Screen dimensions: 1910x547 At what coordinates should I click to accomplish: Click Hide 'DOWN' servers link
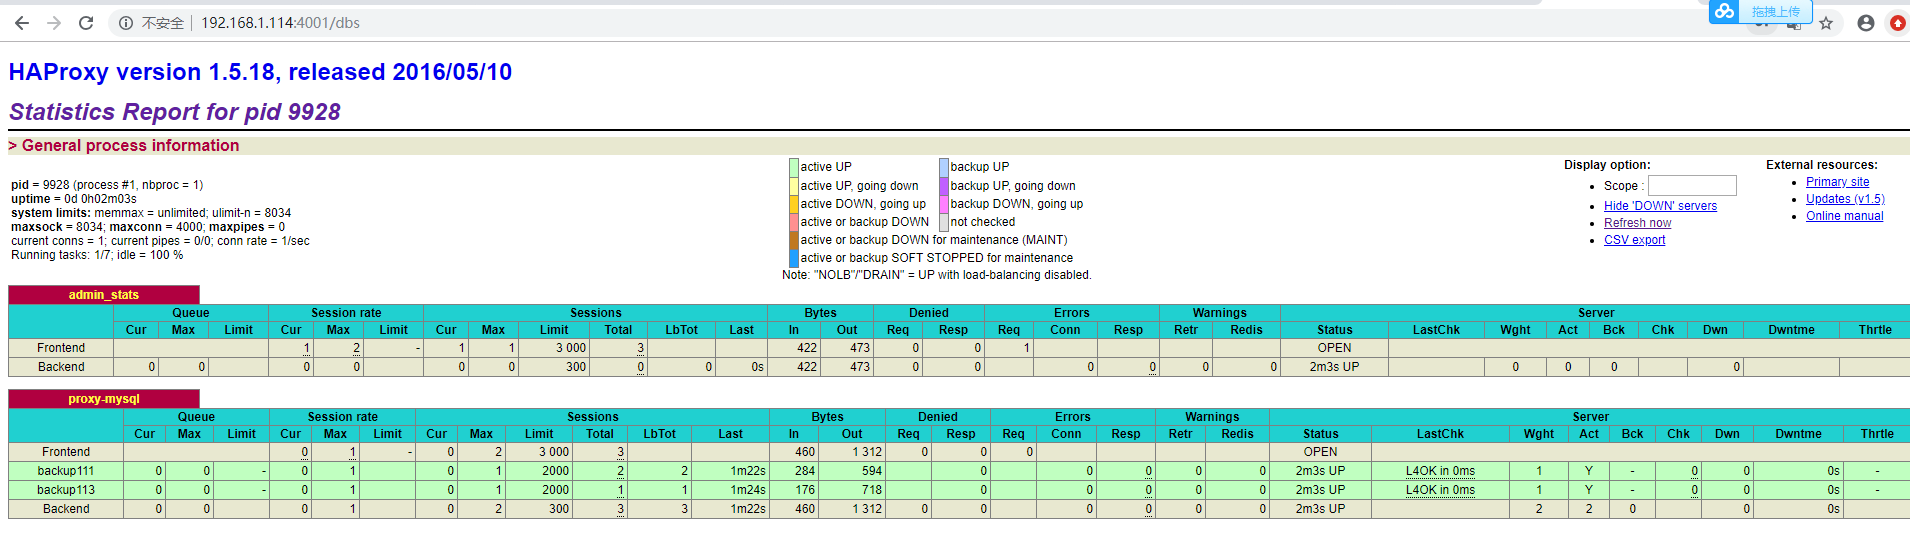[x=1660, y=206]
